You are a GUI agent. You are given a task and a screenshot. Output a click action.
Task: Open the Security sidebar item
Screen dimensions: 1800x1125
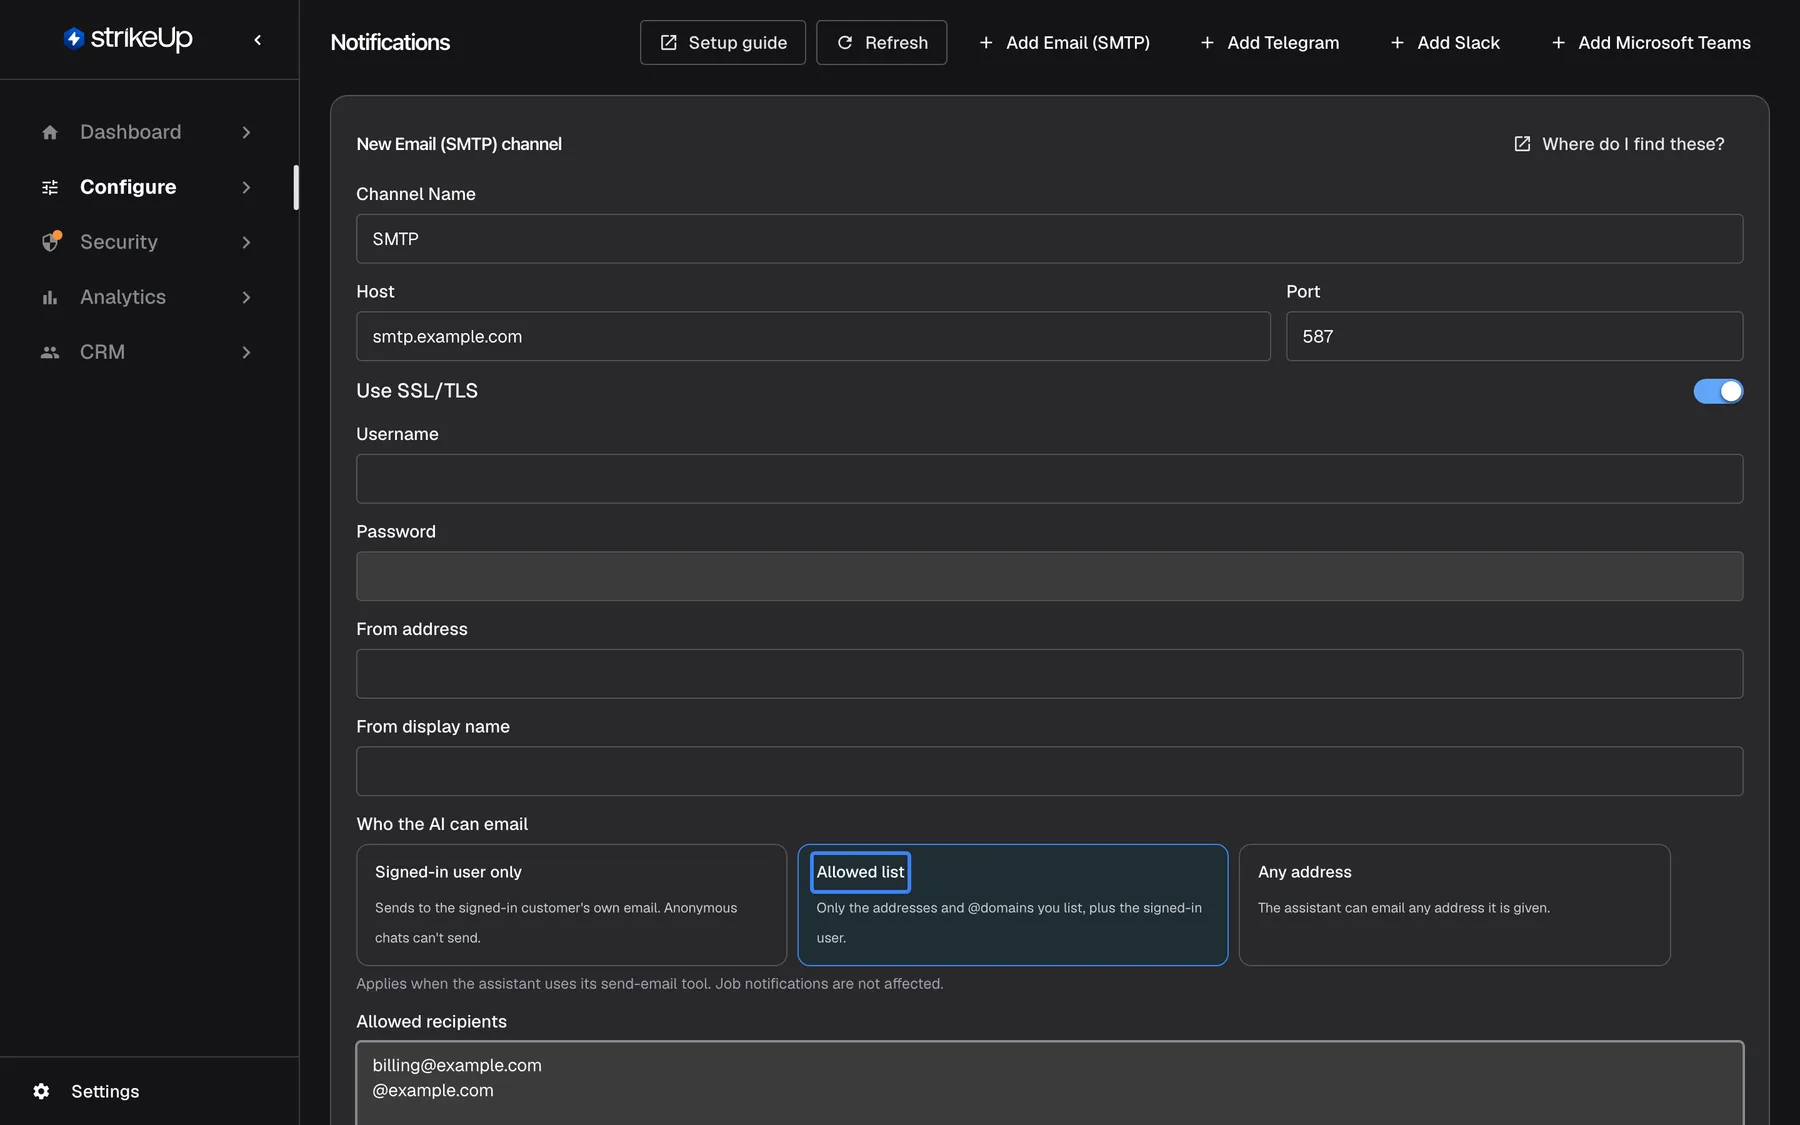[147, 242]
